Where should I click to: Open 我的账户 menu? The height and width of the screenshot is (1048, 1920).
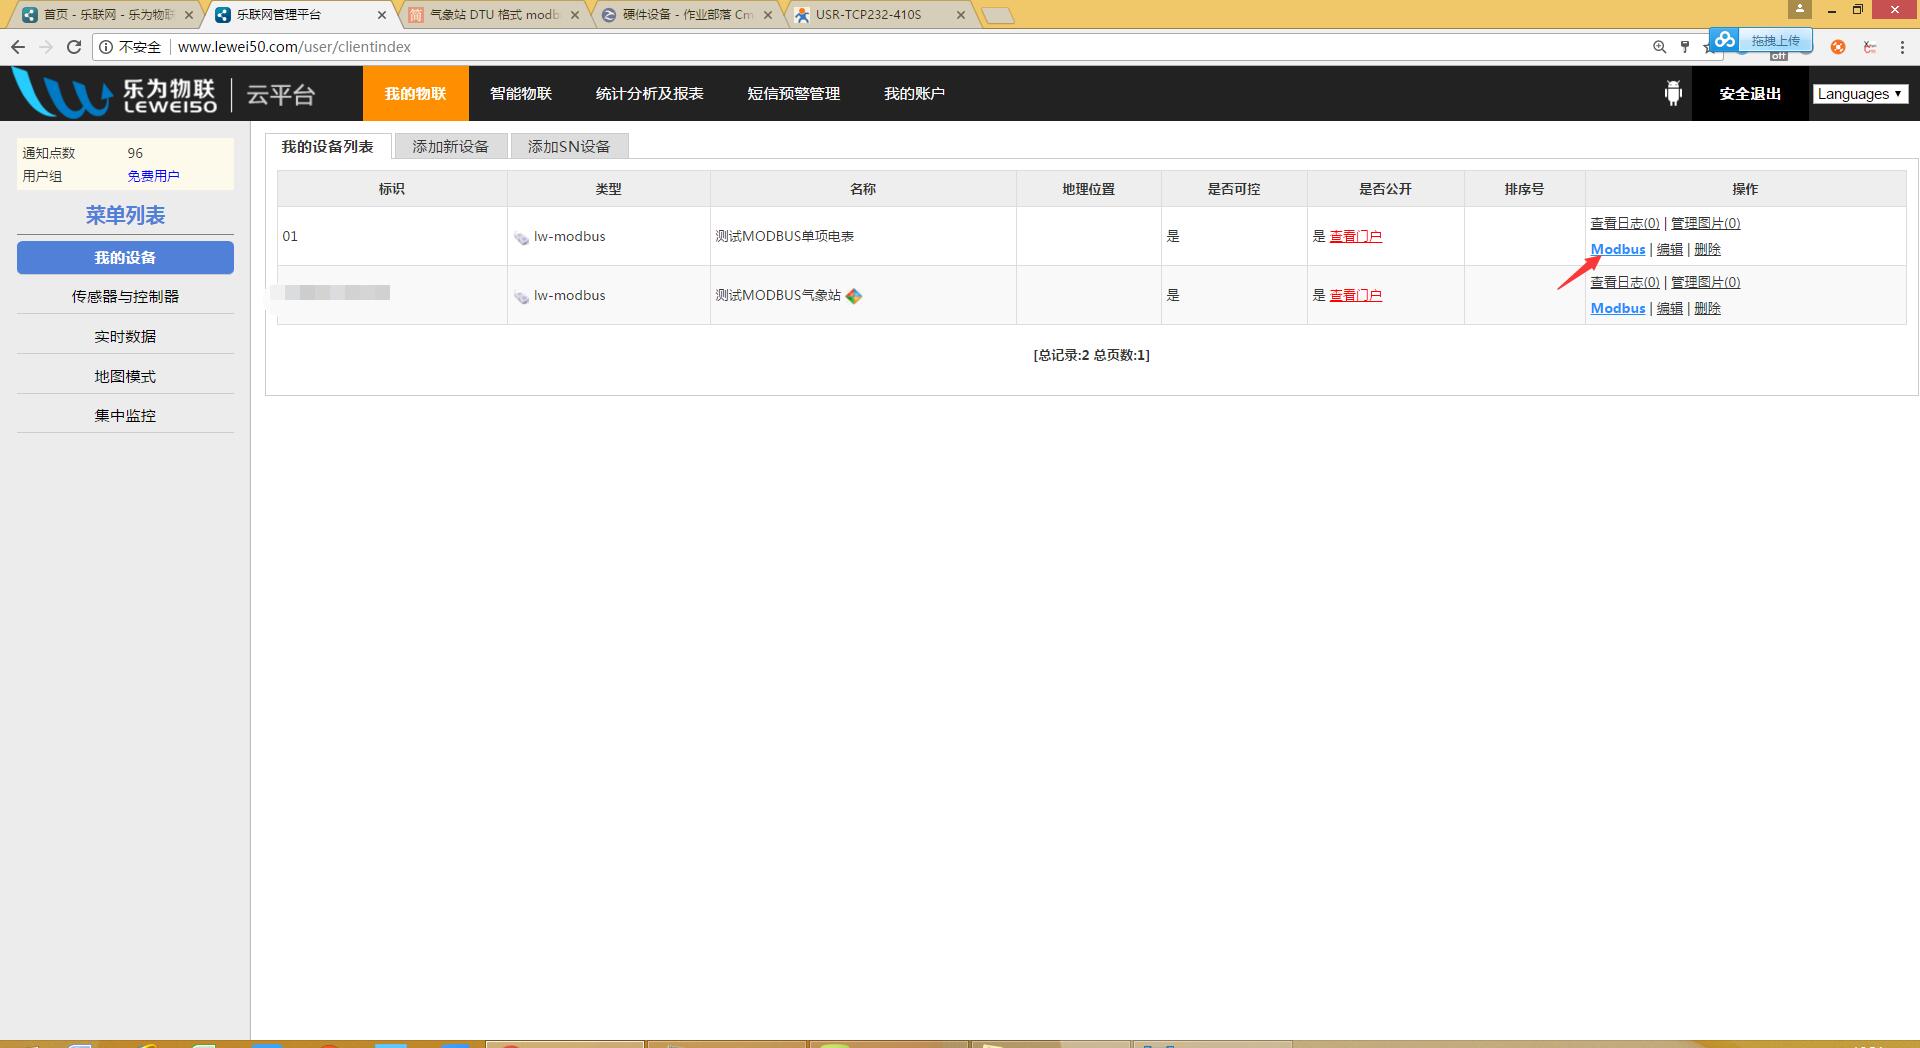point(914,93)
